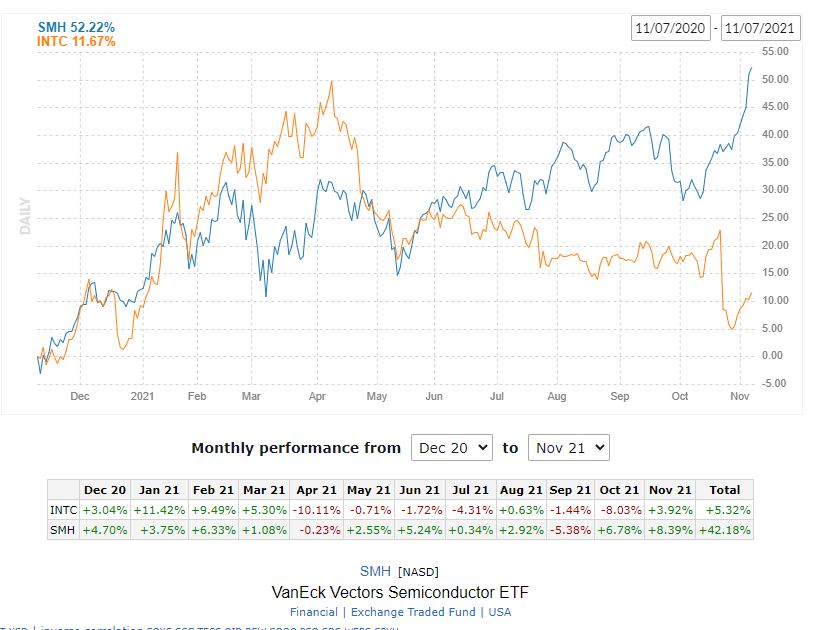Screen dimensions: 820x630
Task: Open the Dec 20 start month dropdown
Action: [x=451, y=448]
